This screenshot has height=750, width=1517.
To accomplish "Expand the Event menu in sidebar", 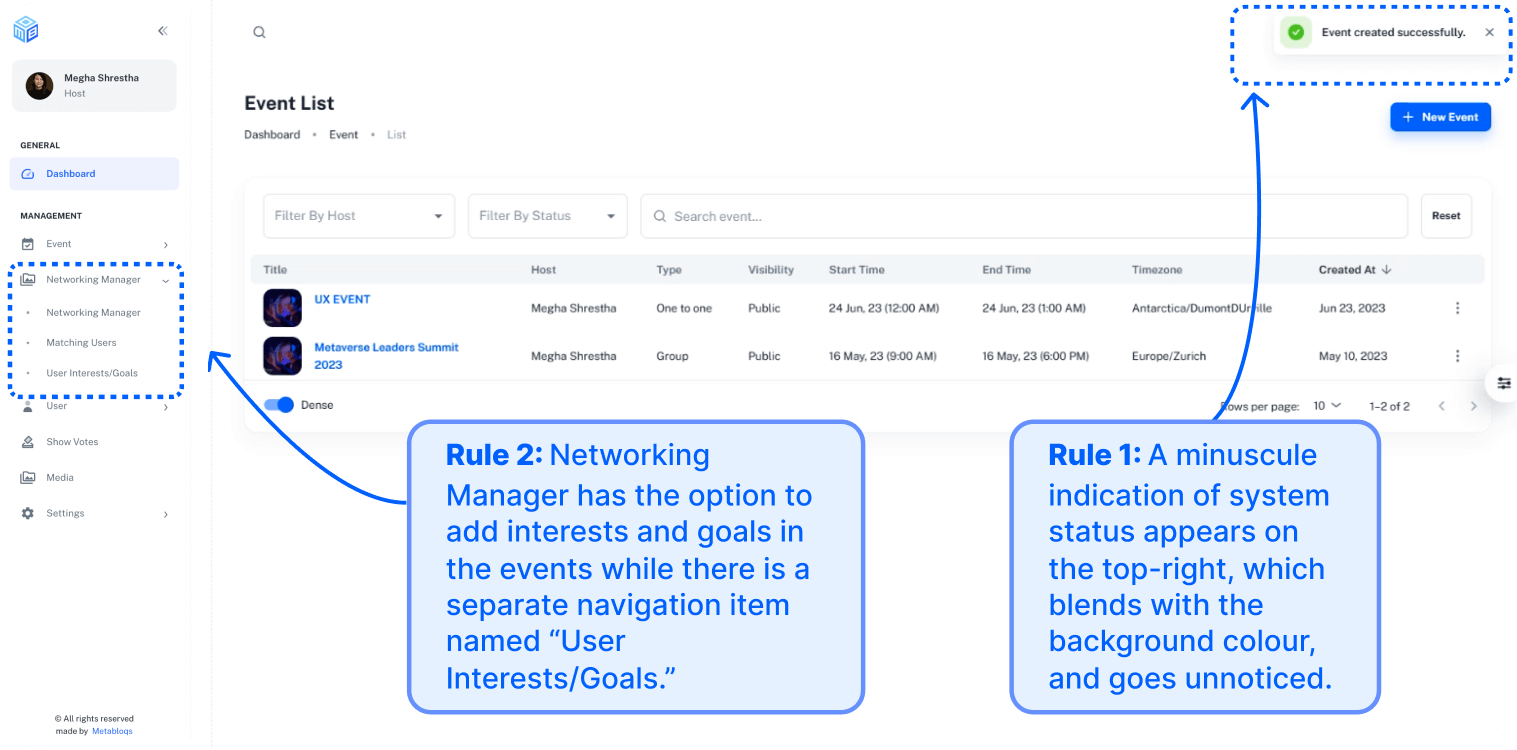I will pyautogui.click(x=95, y=244).
